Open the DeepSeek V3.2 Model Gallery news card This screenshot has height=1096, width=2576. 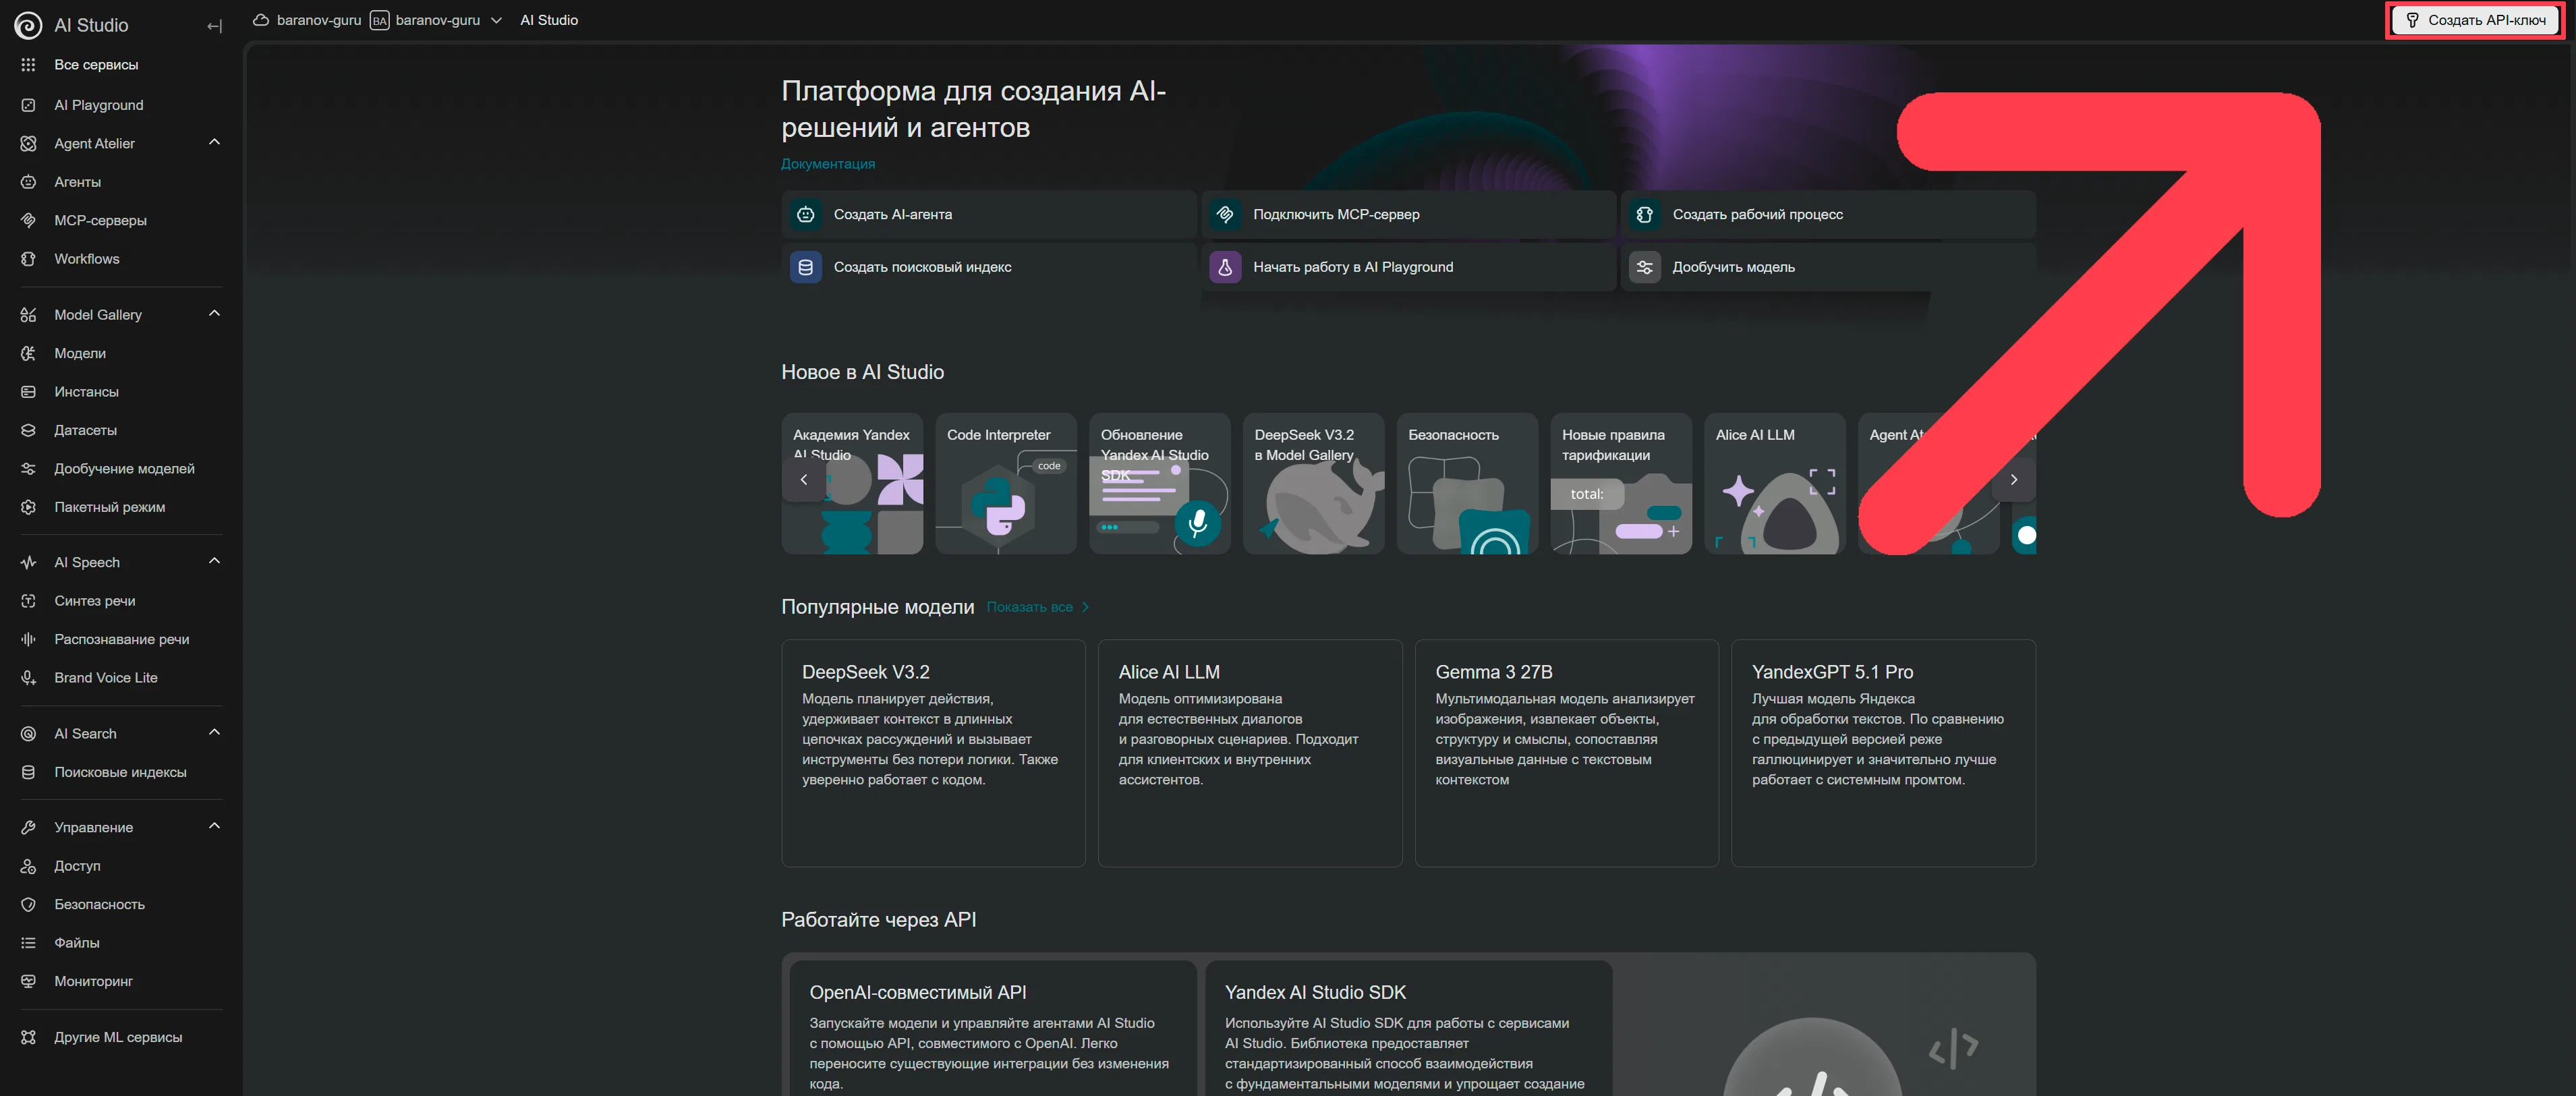coord(1313,484)
